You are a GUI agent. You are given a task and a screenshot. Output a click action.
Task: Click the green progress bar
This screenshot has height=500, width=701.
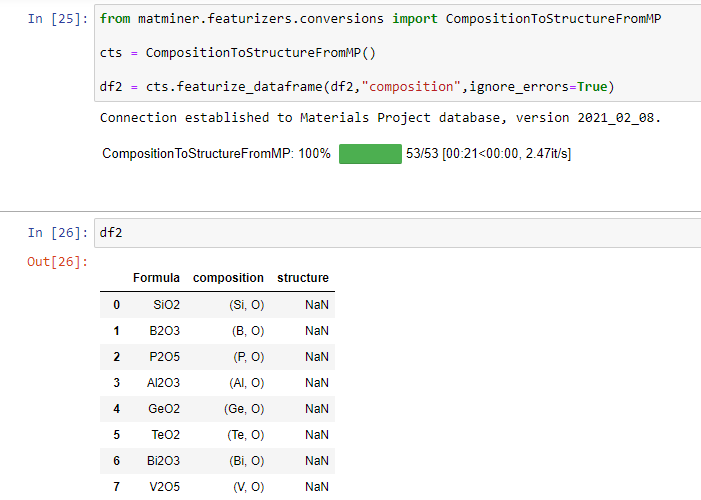pyautogui.click(x=370, y=154)
